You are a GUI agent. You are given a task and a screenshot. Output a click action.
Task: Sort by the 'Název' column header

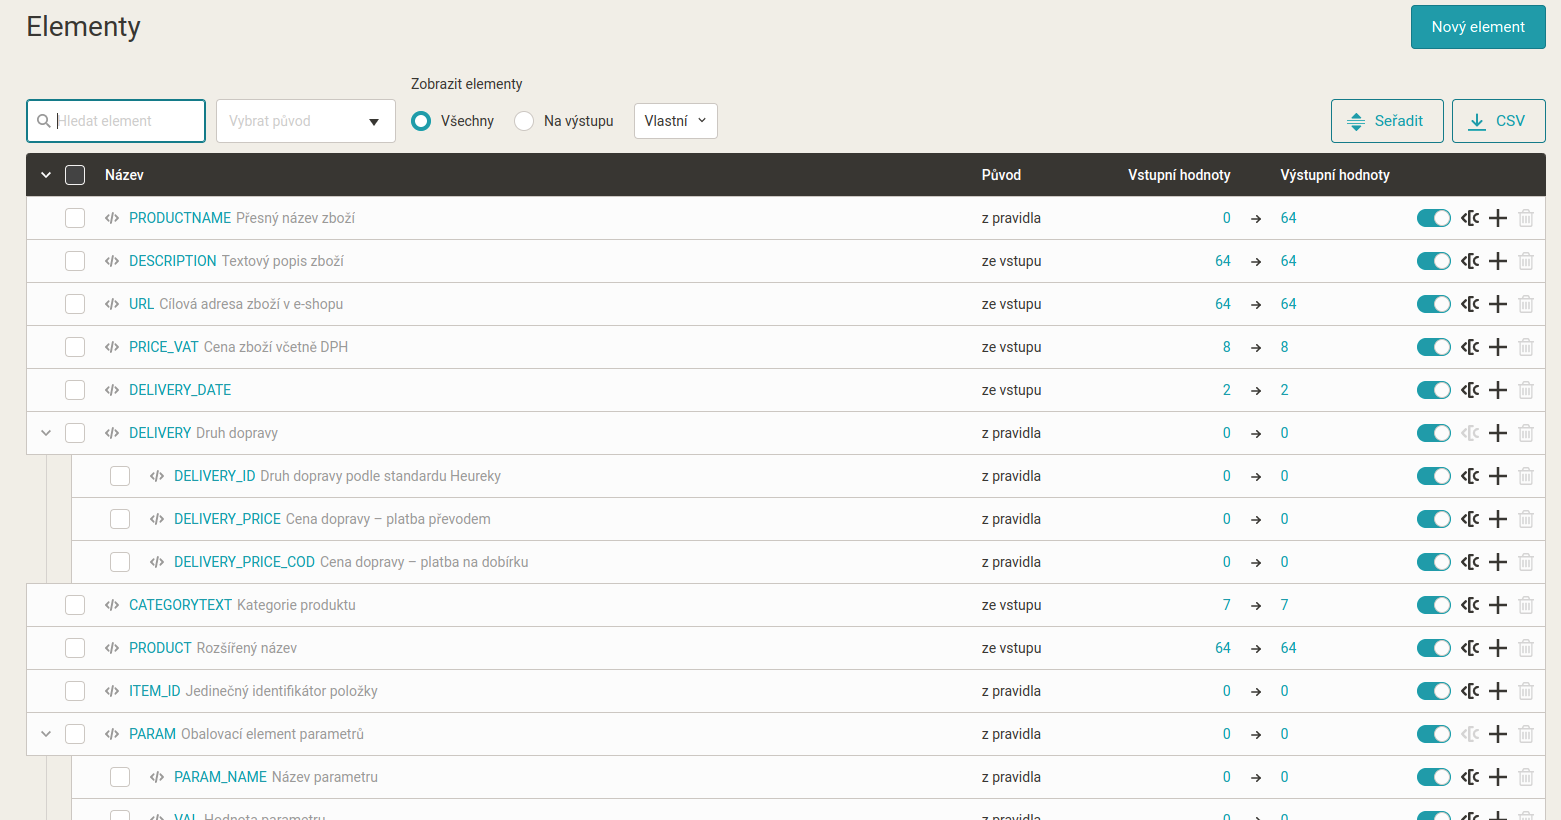coord(124,175)
